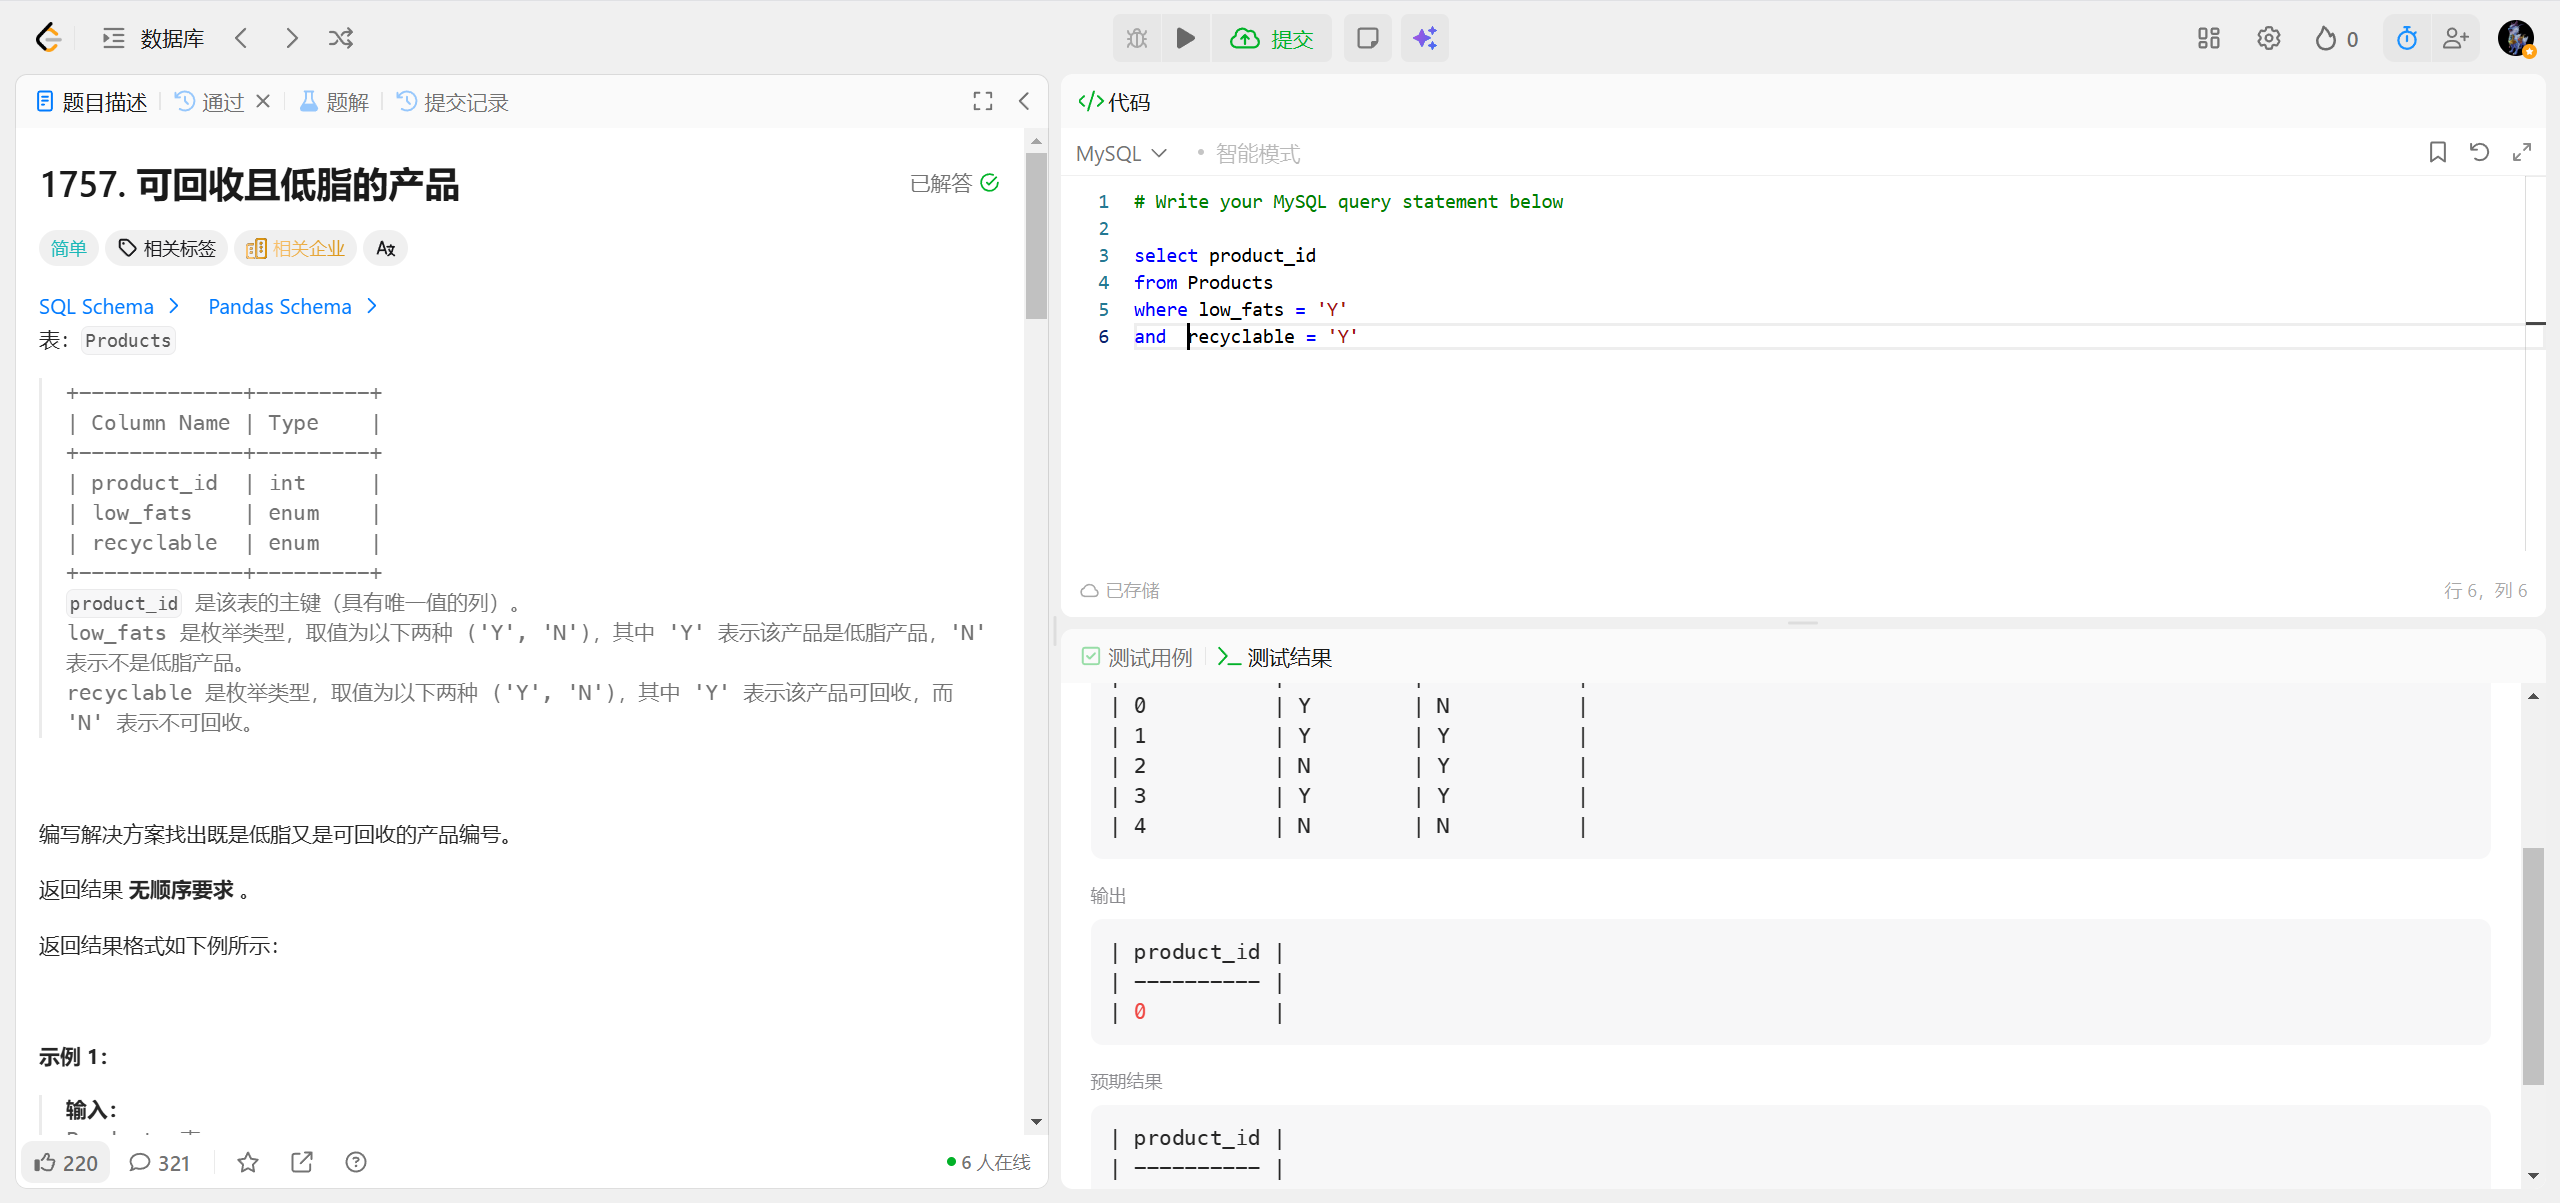Open the notes sticky icon
The width and height of the screenshot is (2560, 1203).
[1367, 38]
